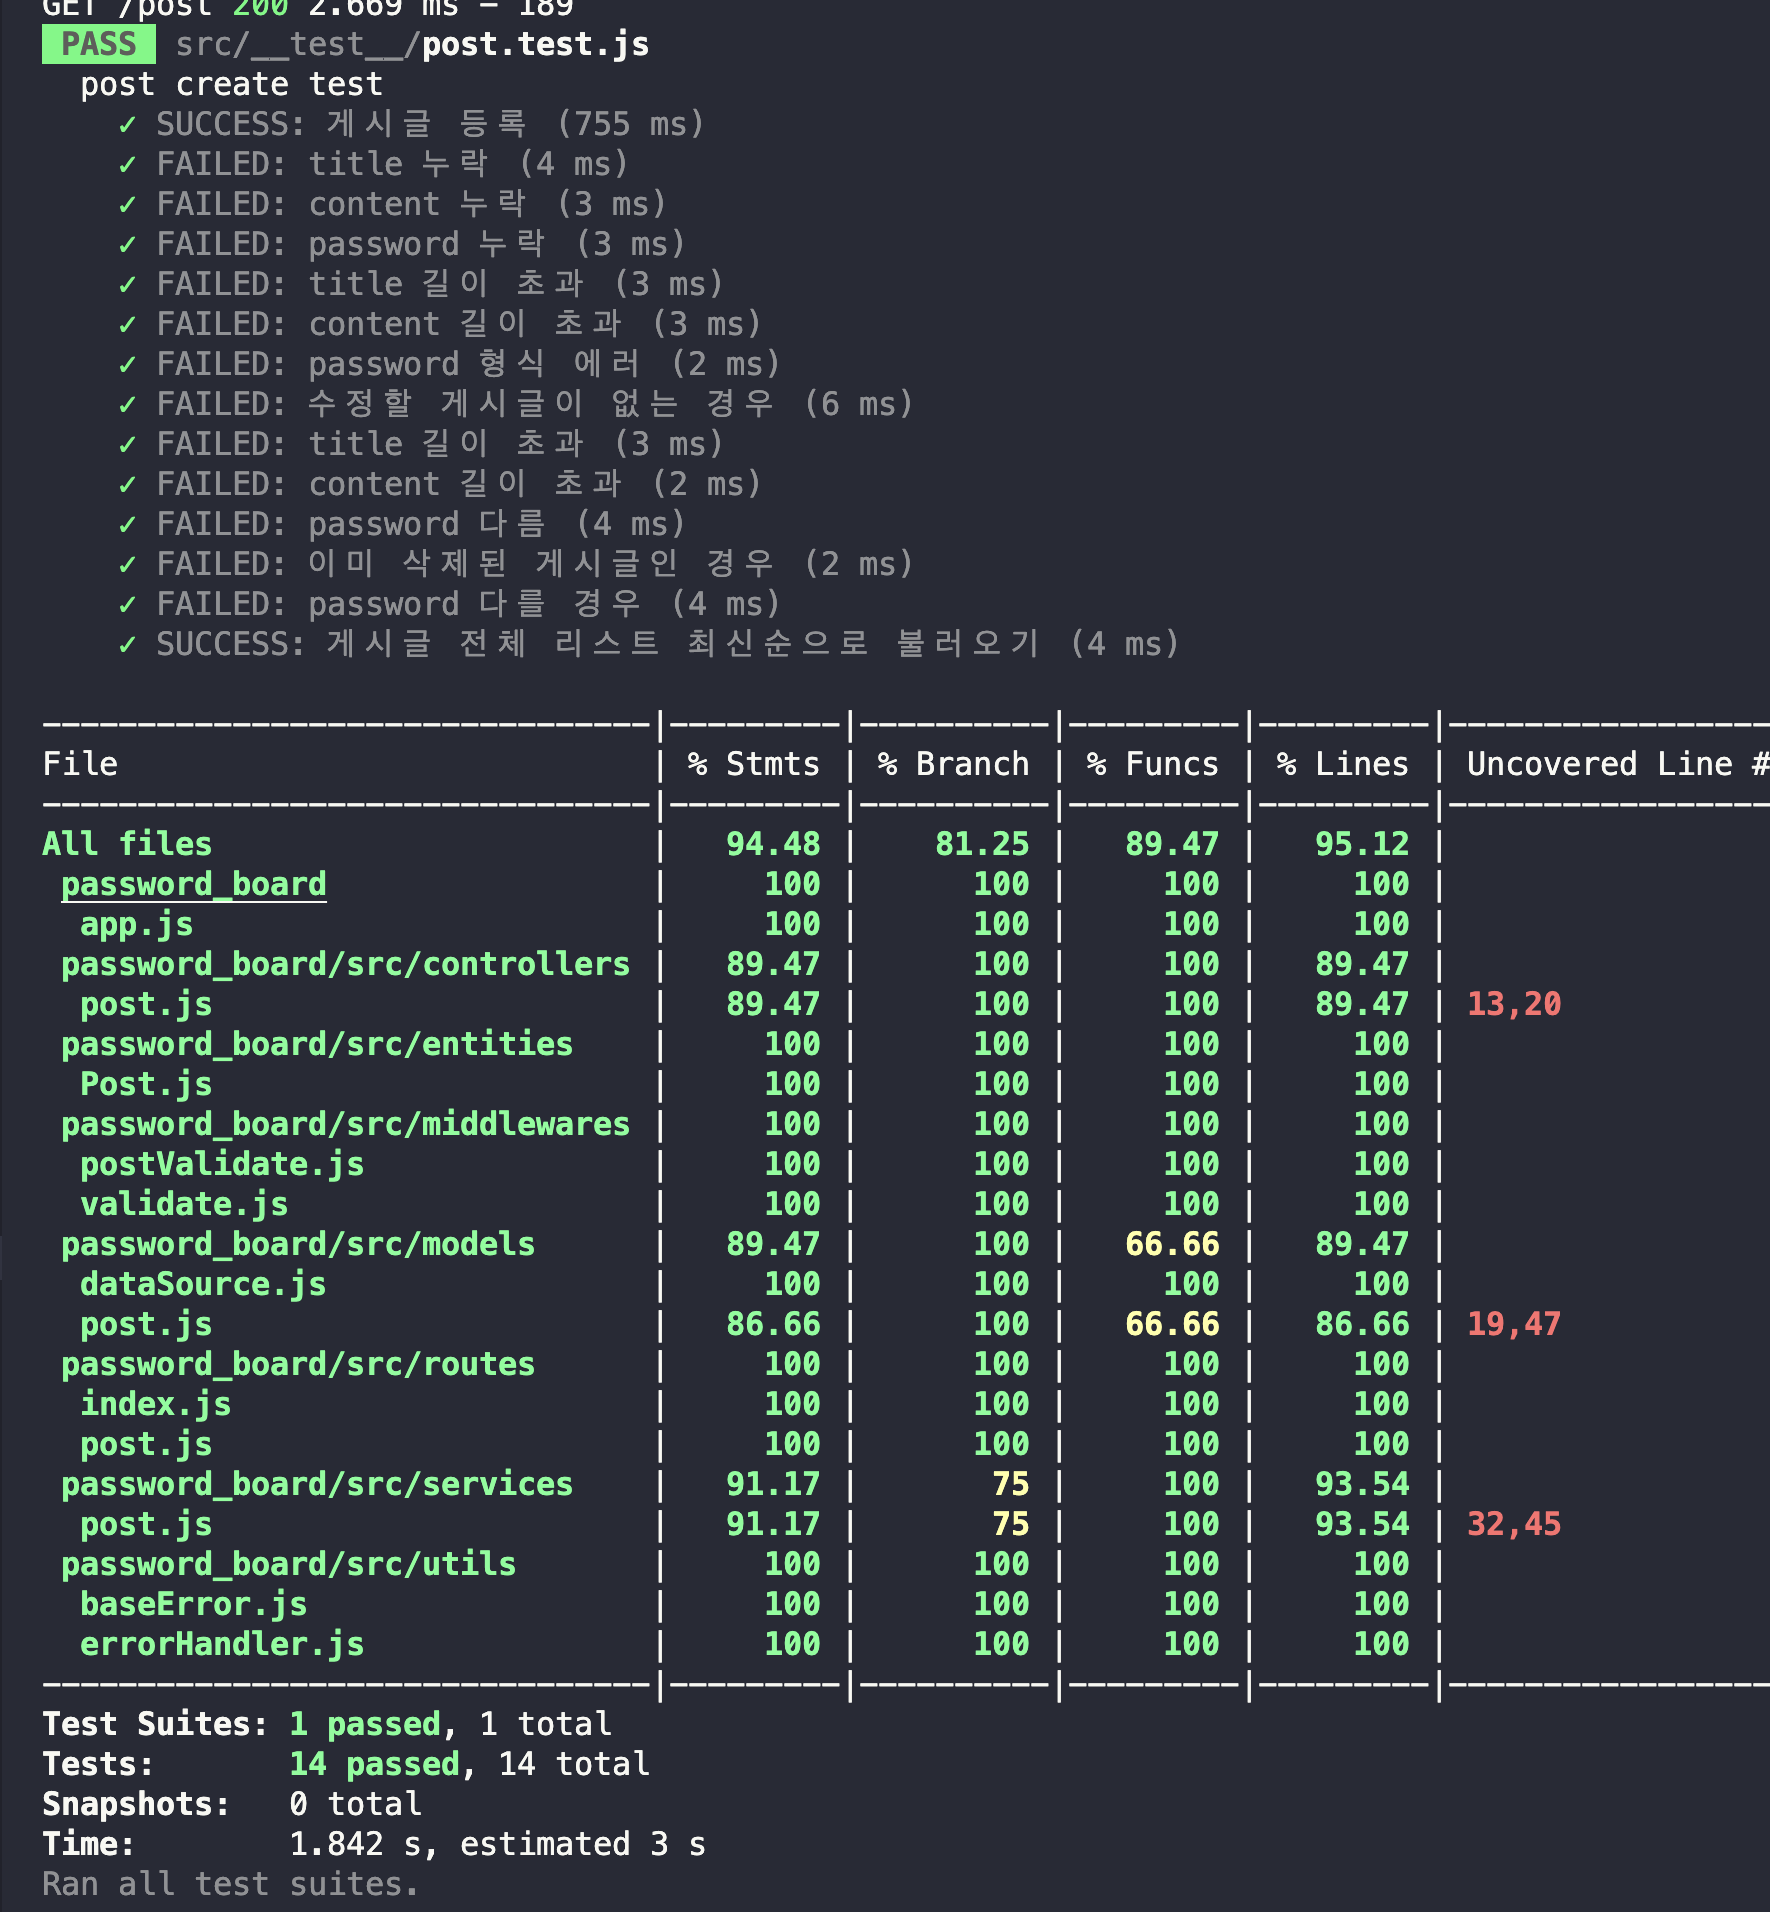Click the errorHandler.js entry
Image resolution: width=1770 pixels, height=1912 pixels.
click(221, 1643)
